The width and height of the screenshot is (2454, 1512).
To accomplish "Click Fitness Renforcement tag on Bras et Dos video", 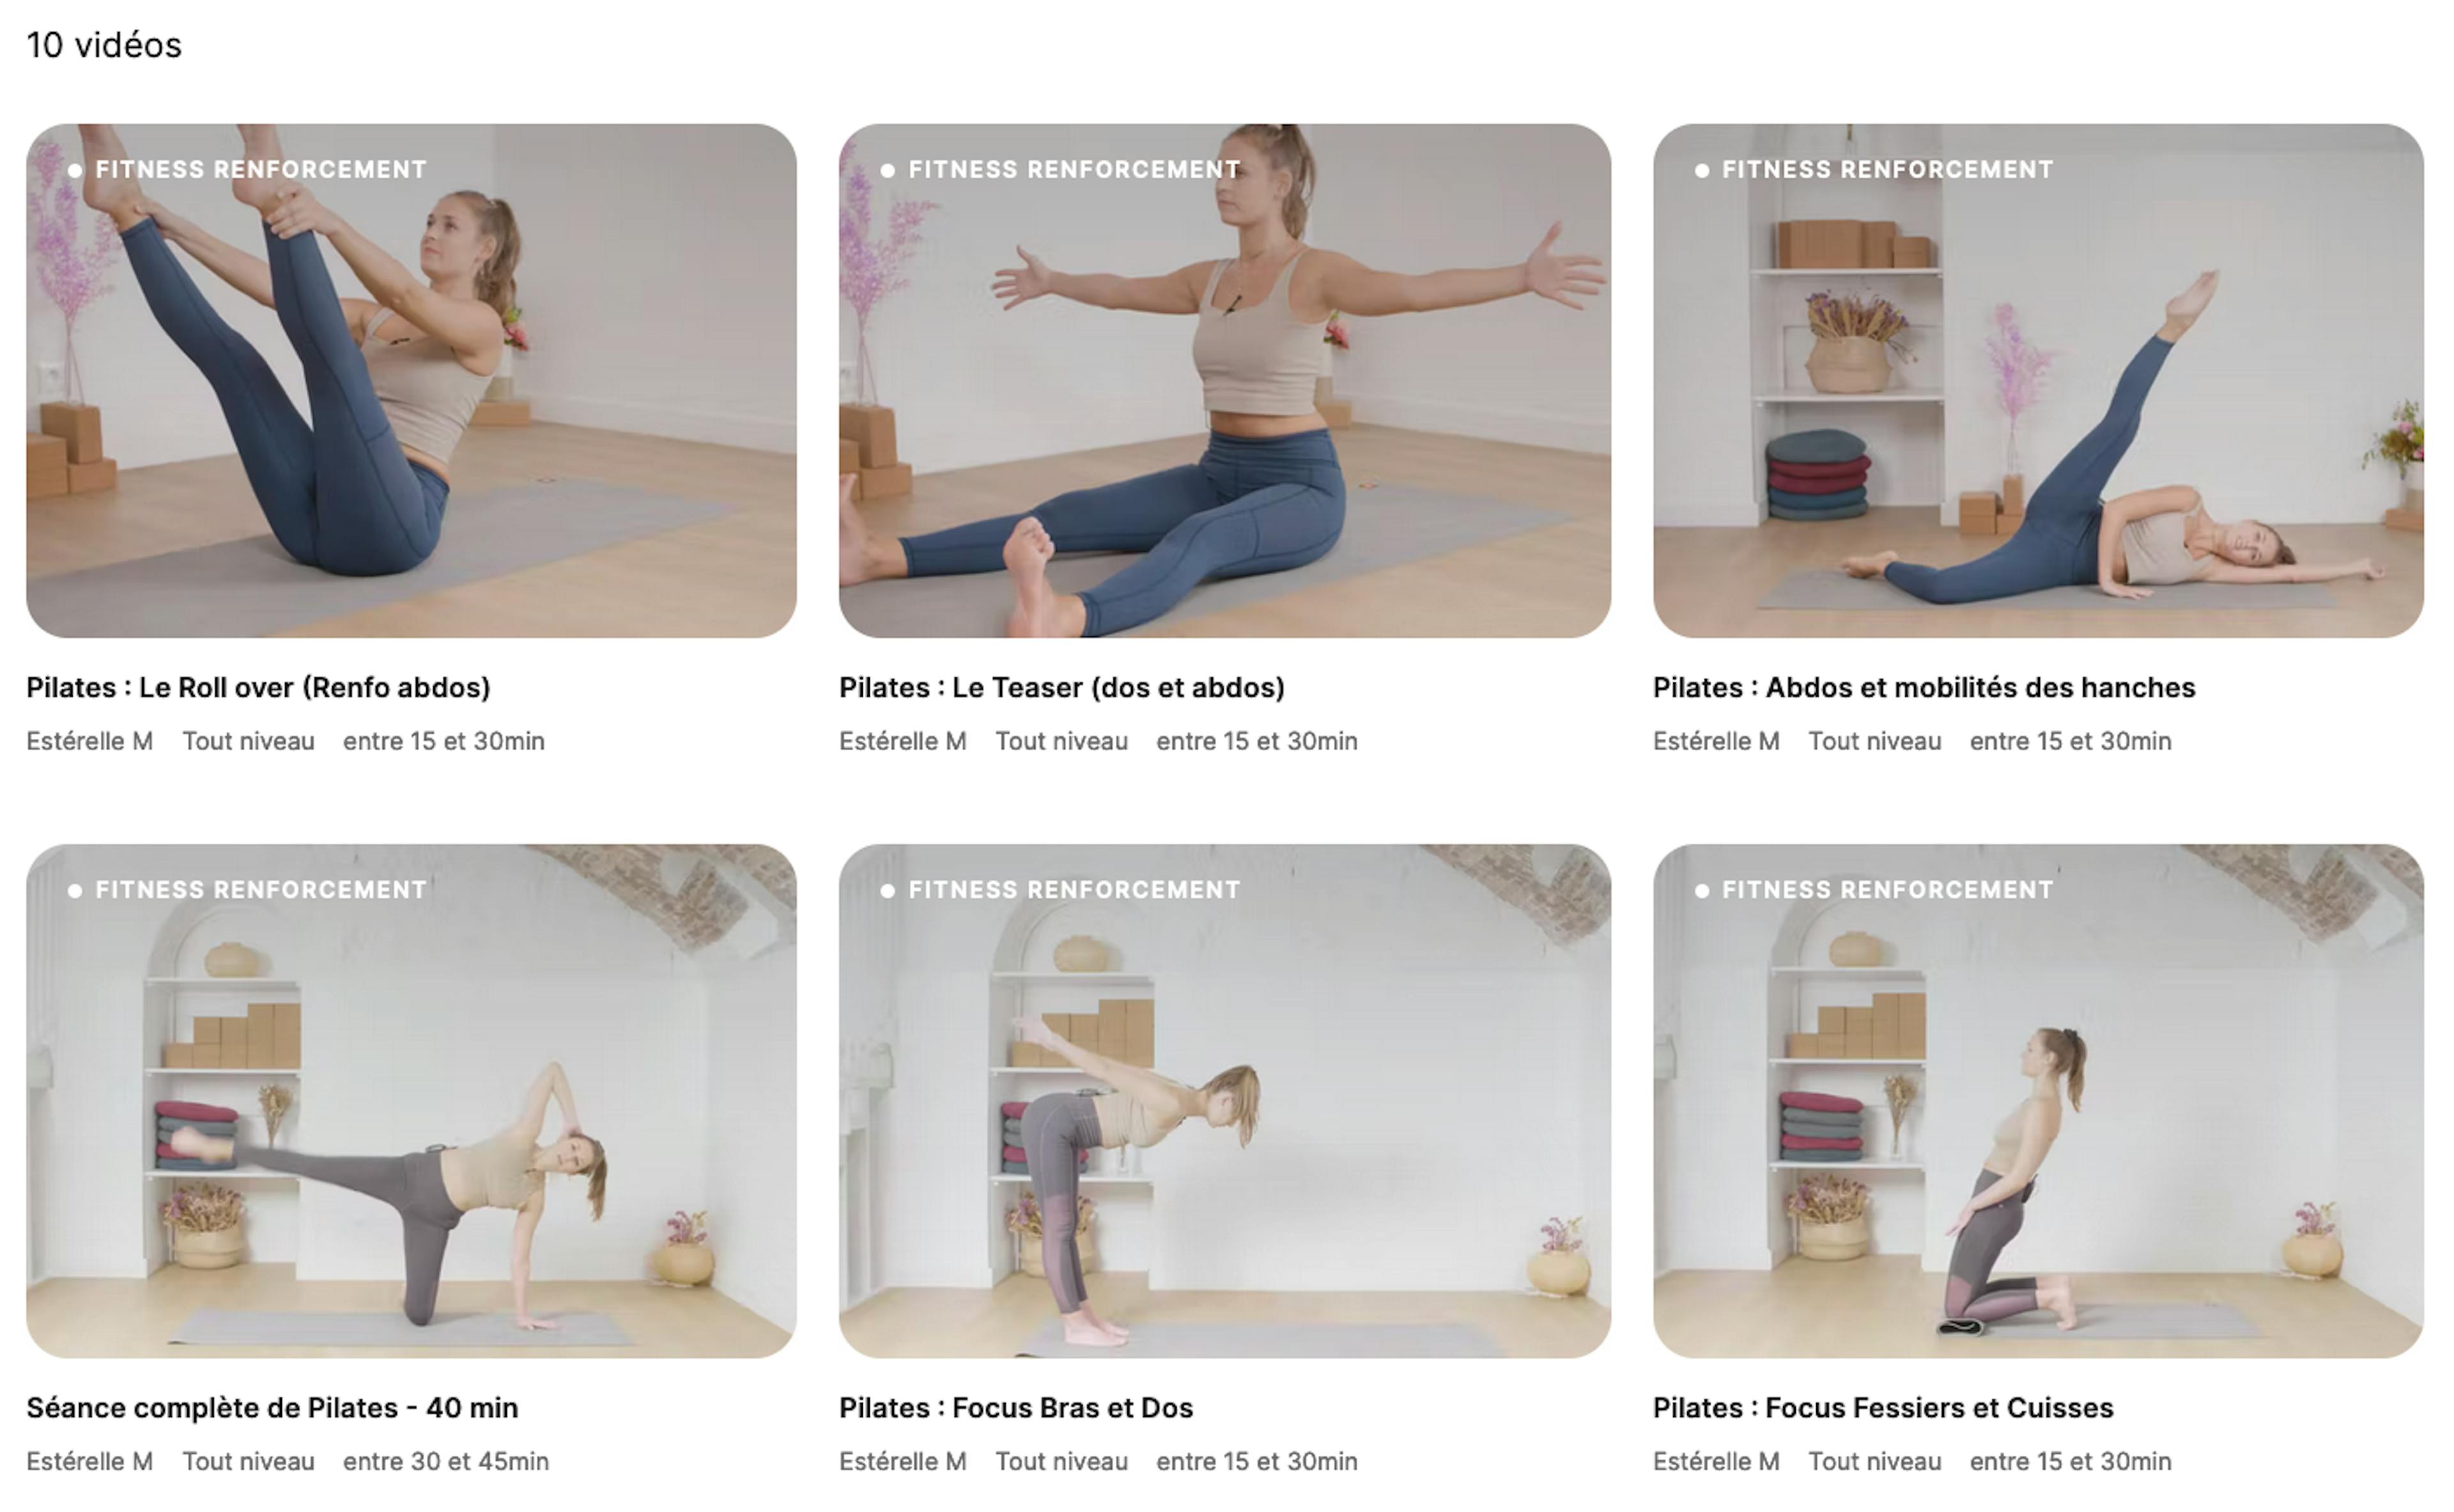I will coord(1061,890).
